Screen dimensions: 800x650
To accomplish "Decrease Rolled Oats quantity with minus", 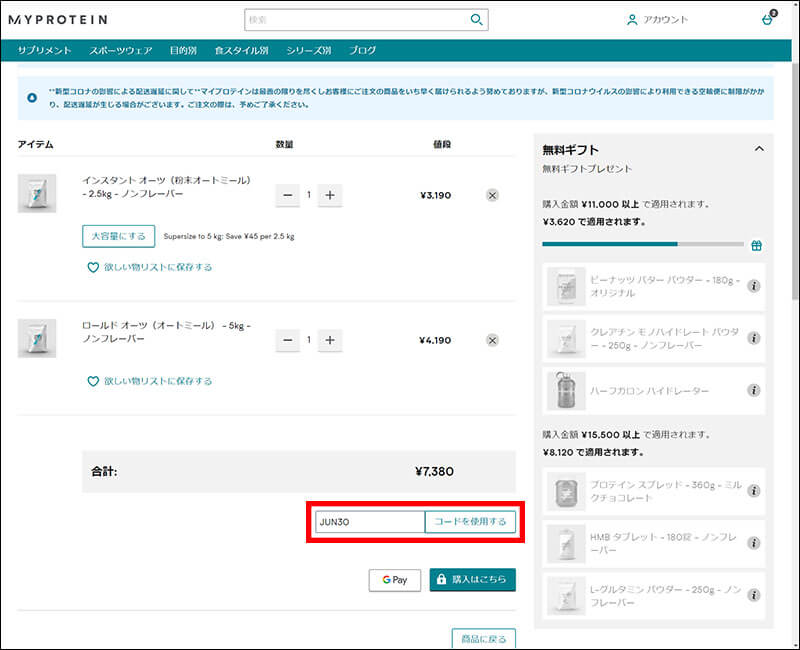I will point(288,340).
